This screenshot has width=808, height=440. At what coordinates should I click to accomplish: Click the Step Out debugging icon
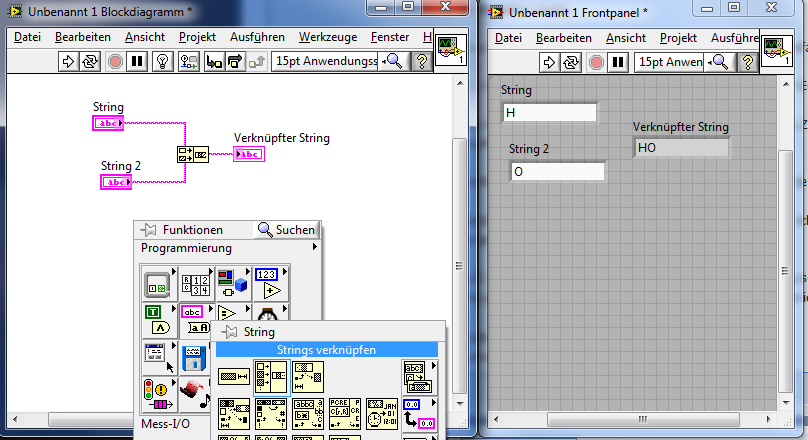[x=256, y=62]
